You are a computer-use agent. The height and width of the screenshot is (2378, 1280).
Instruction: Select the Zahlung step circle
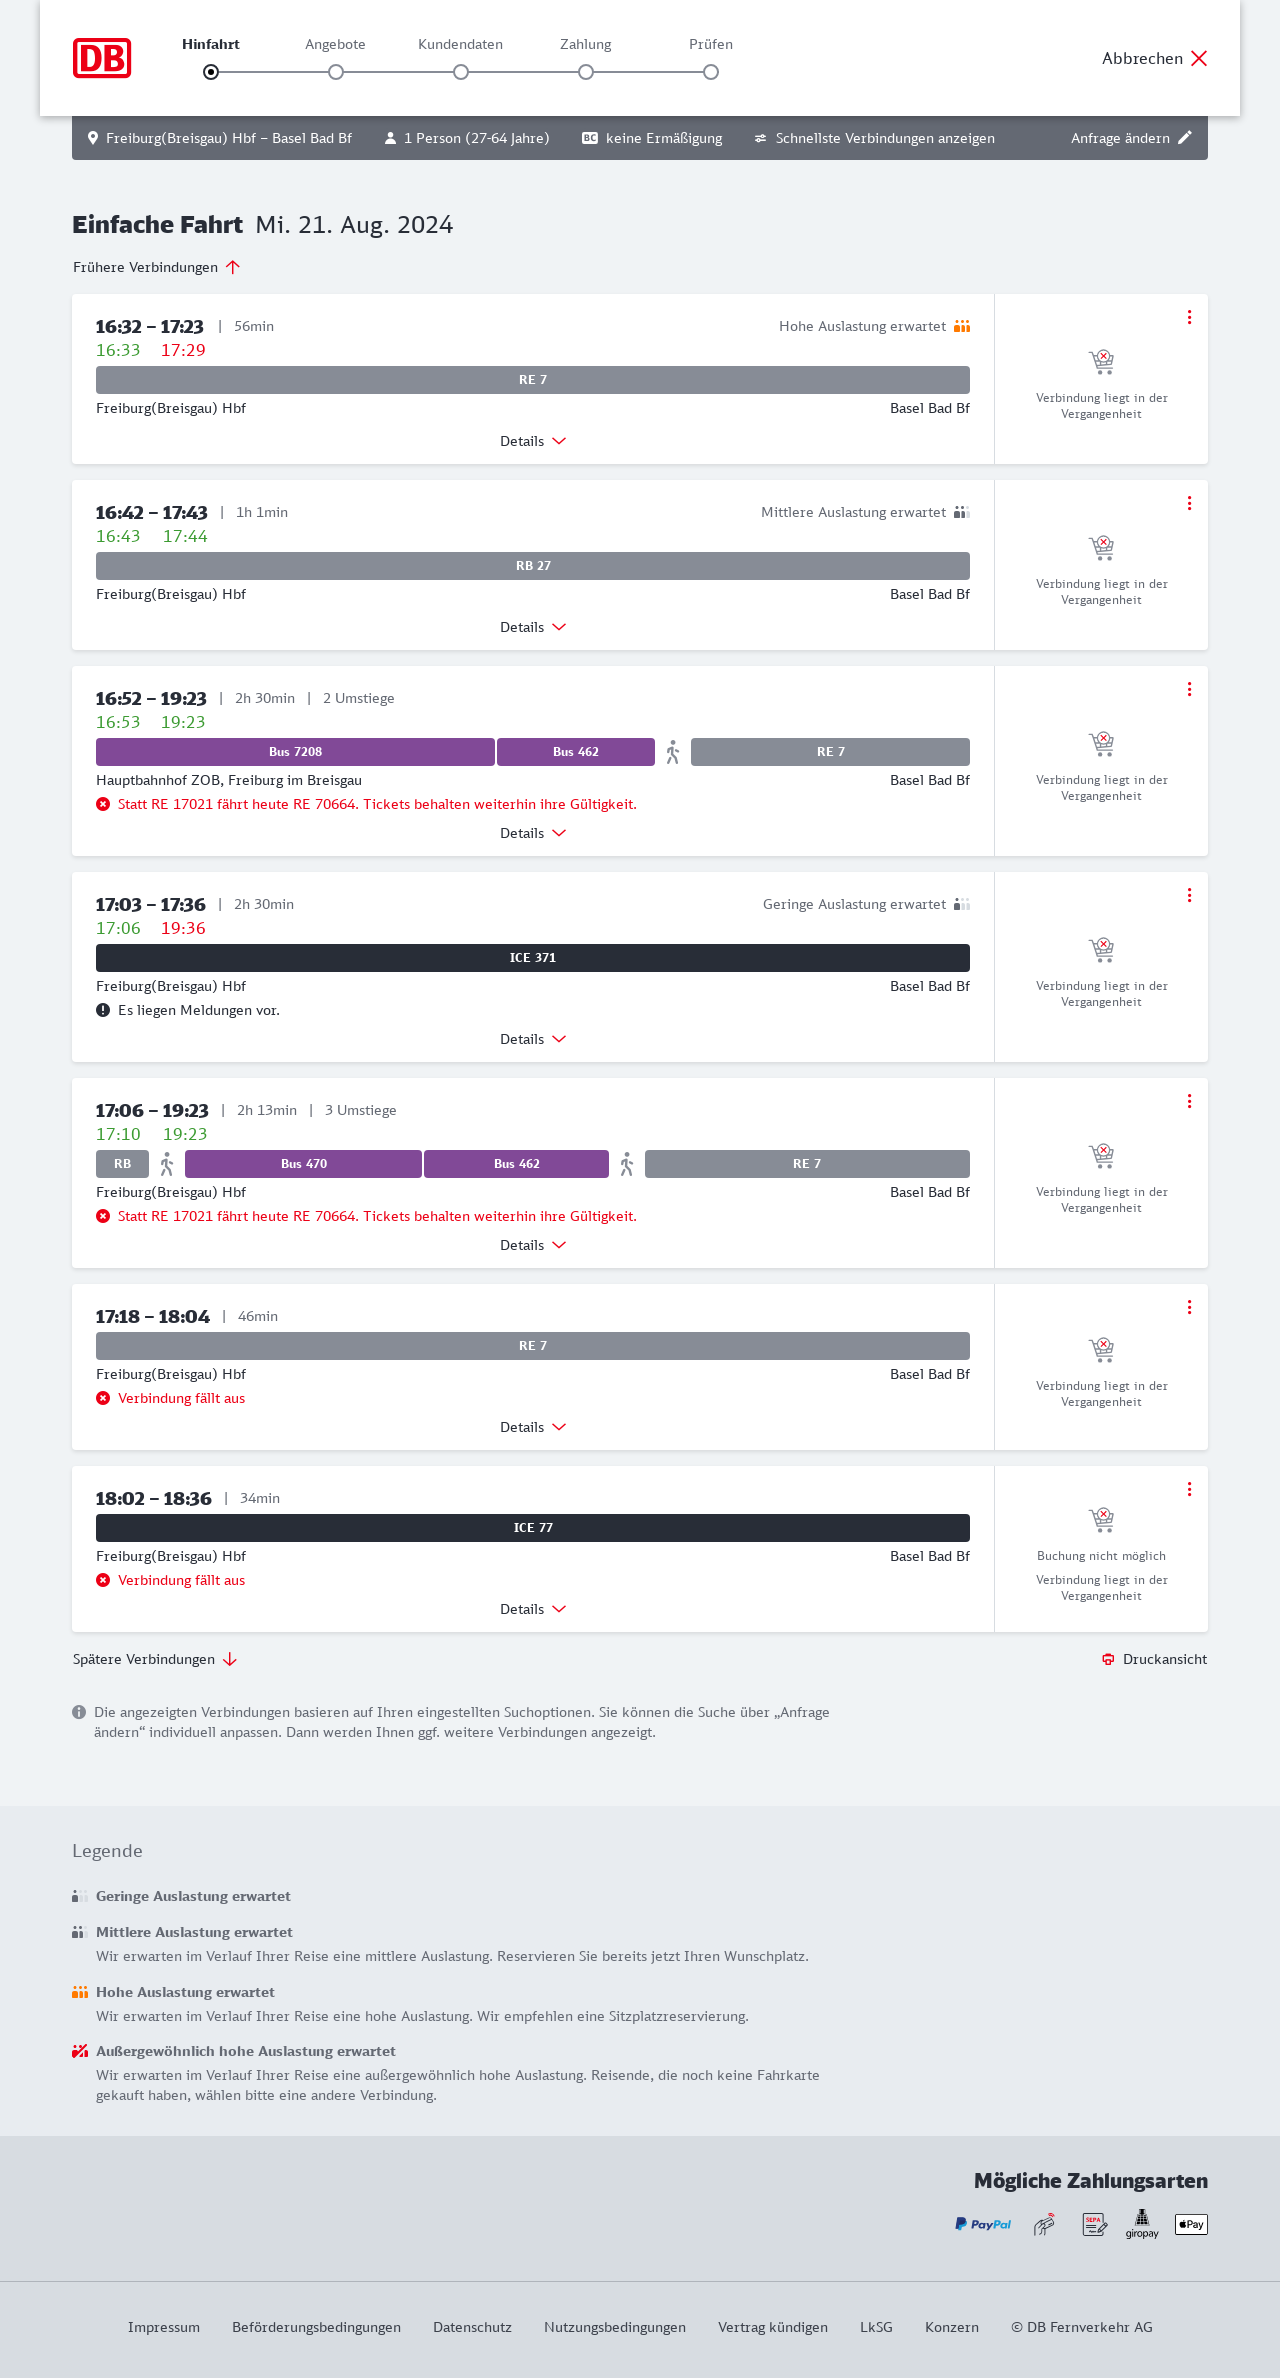[586, 72]
